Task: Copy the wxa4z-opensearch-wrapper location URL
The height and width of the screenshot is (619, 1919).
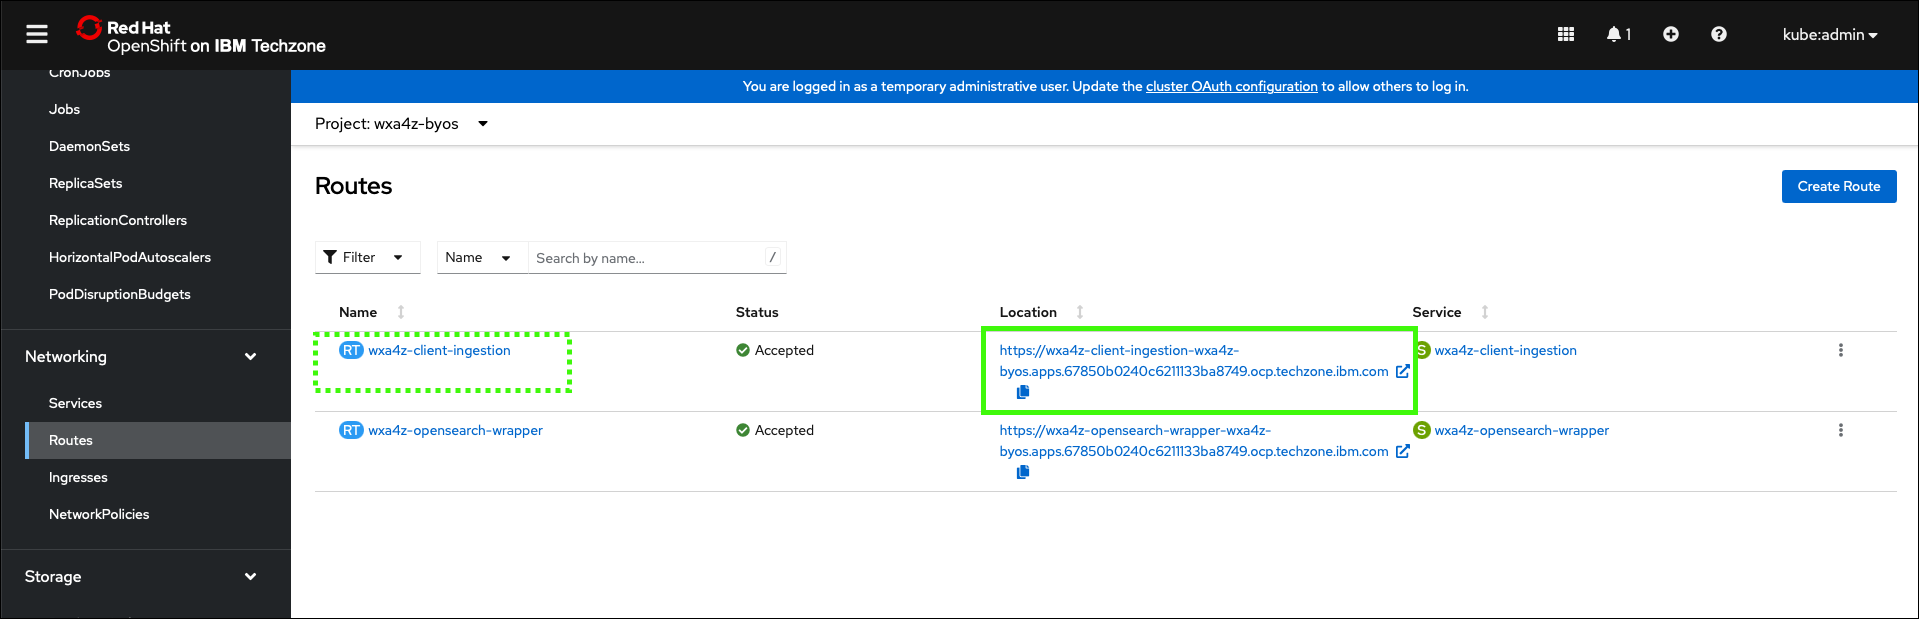Action: click(1022, 473)
